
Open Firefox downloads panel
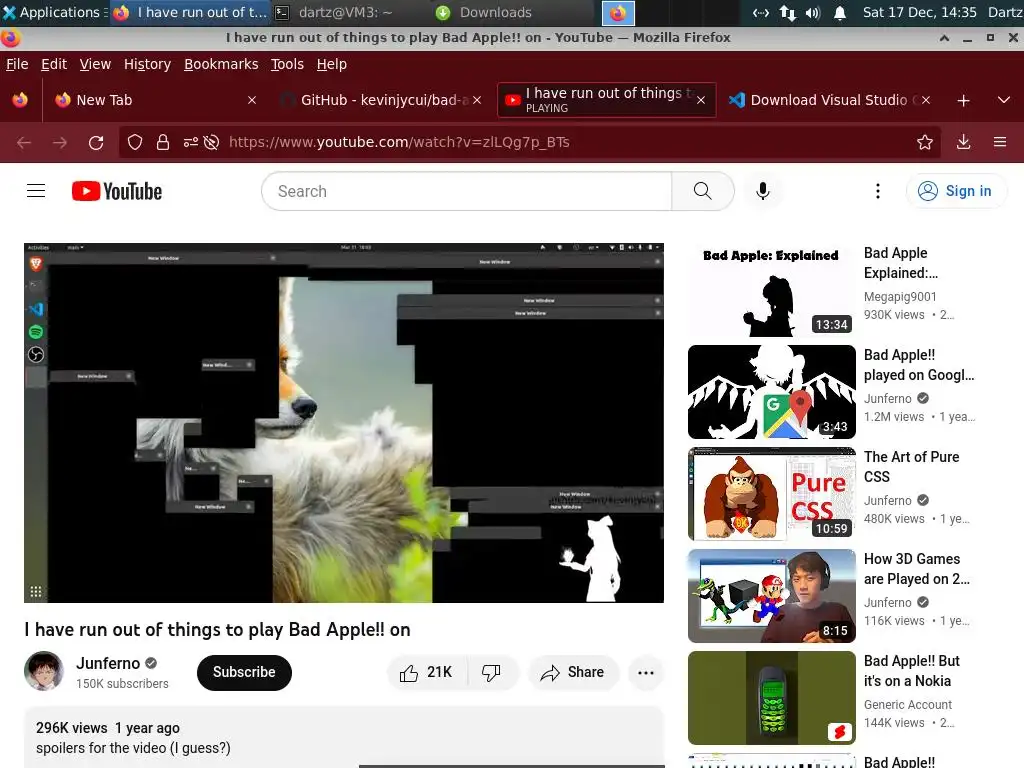click(963, 142)
